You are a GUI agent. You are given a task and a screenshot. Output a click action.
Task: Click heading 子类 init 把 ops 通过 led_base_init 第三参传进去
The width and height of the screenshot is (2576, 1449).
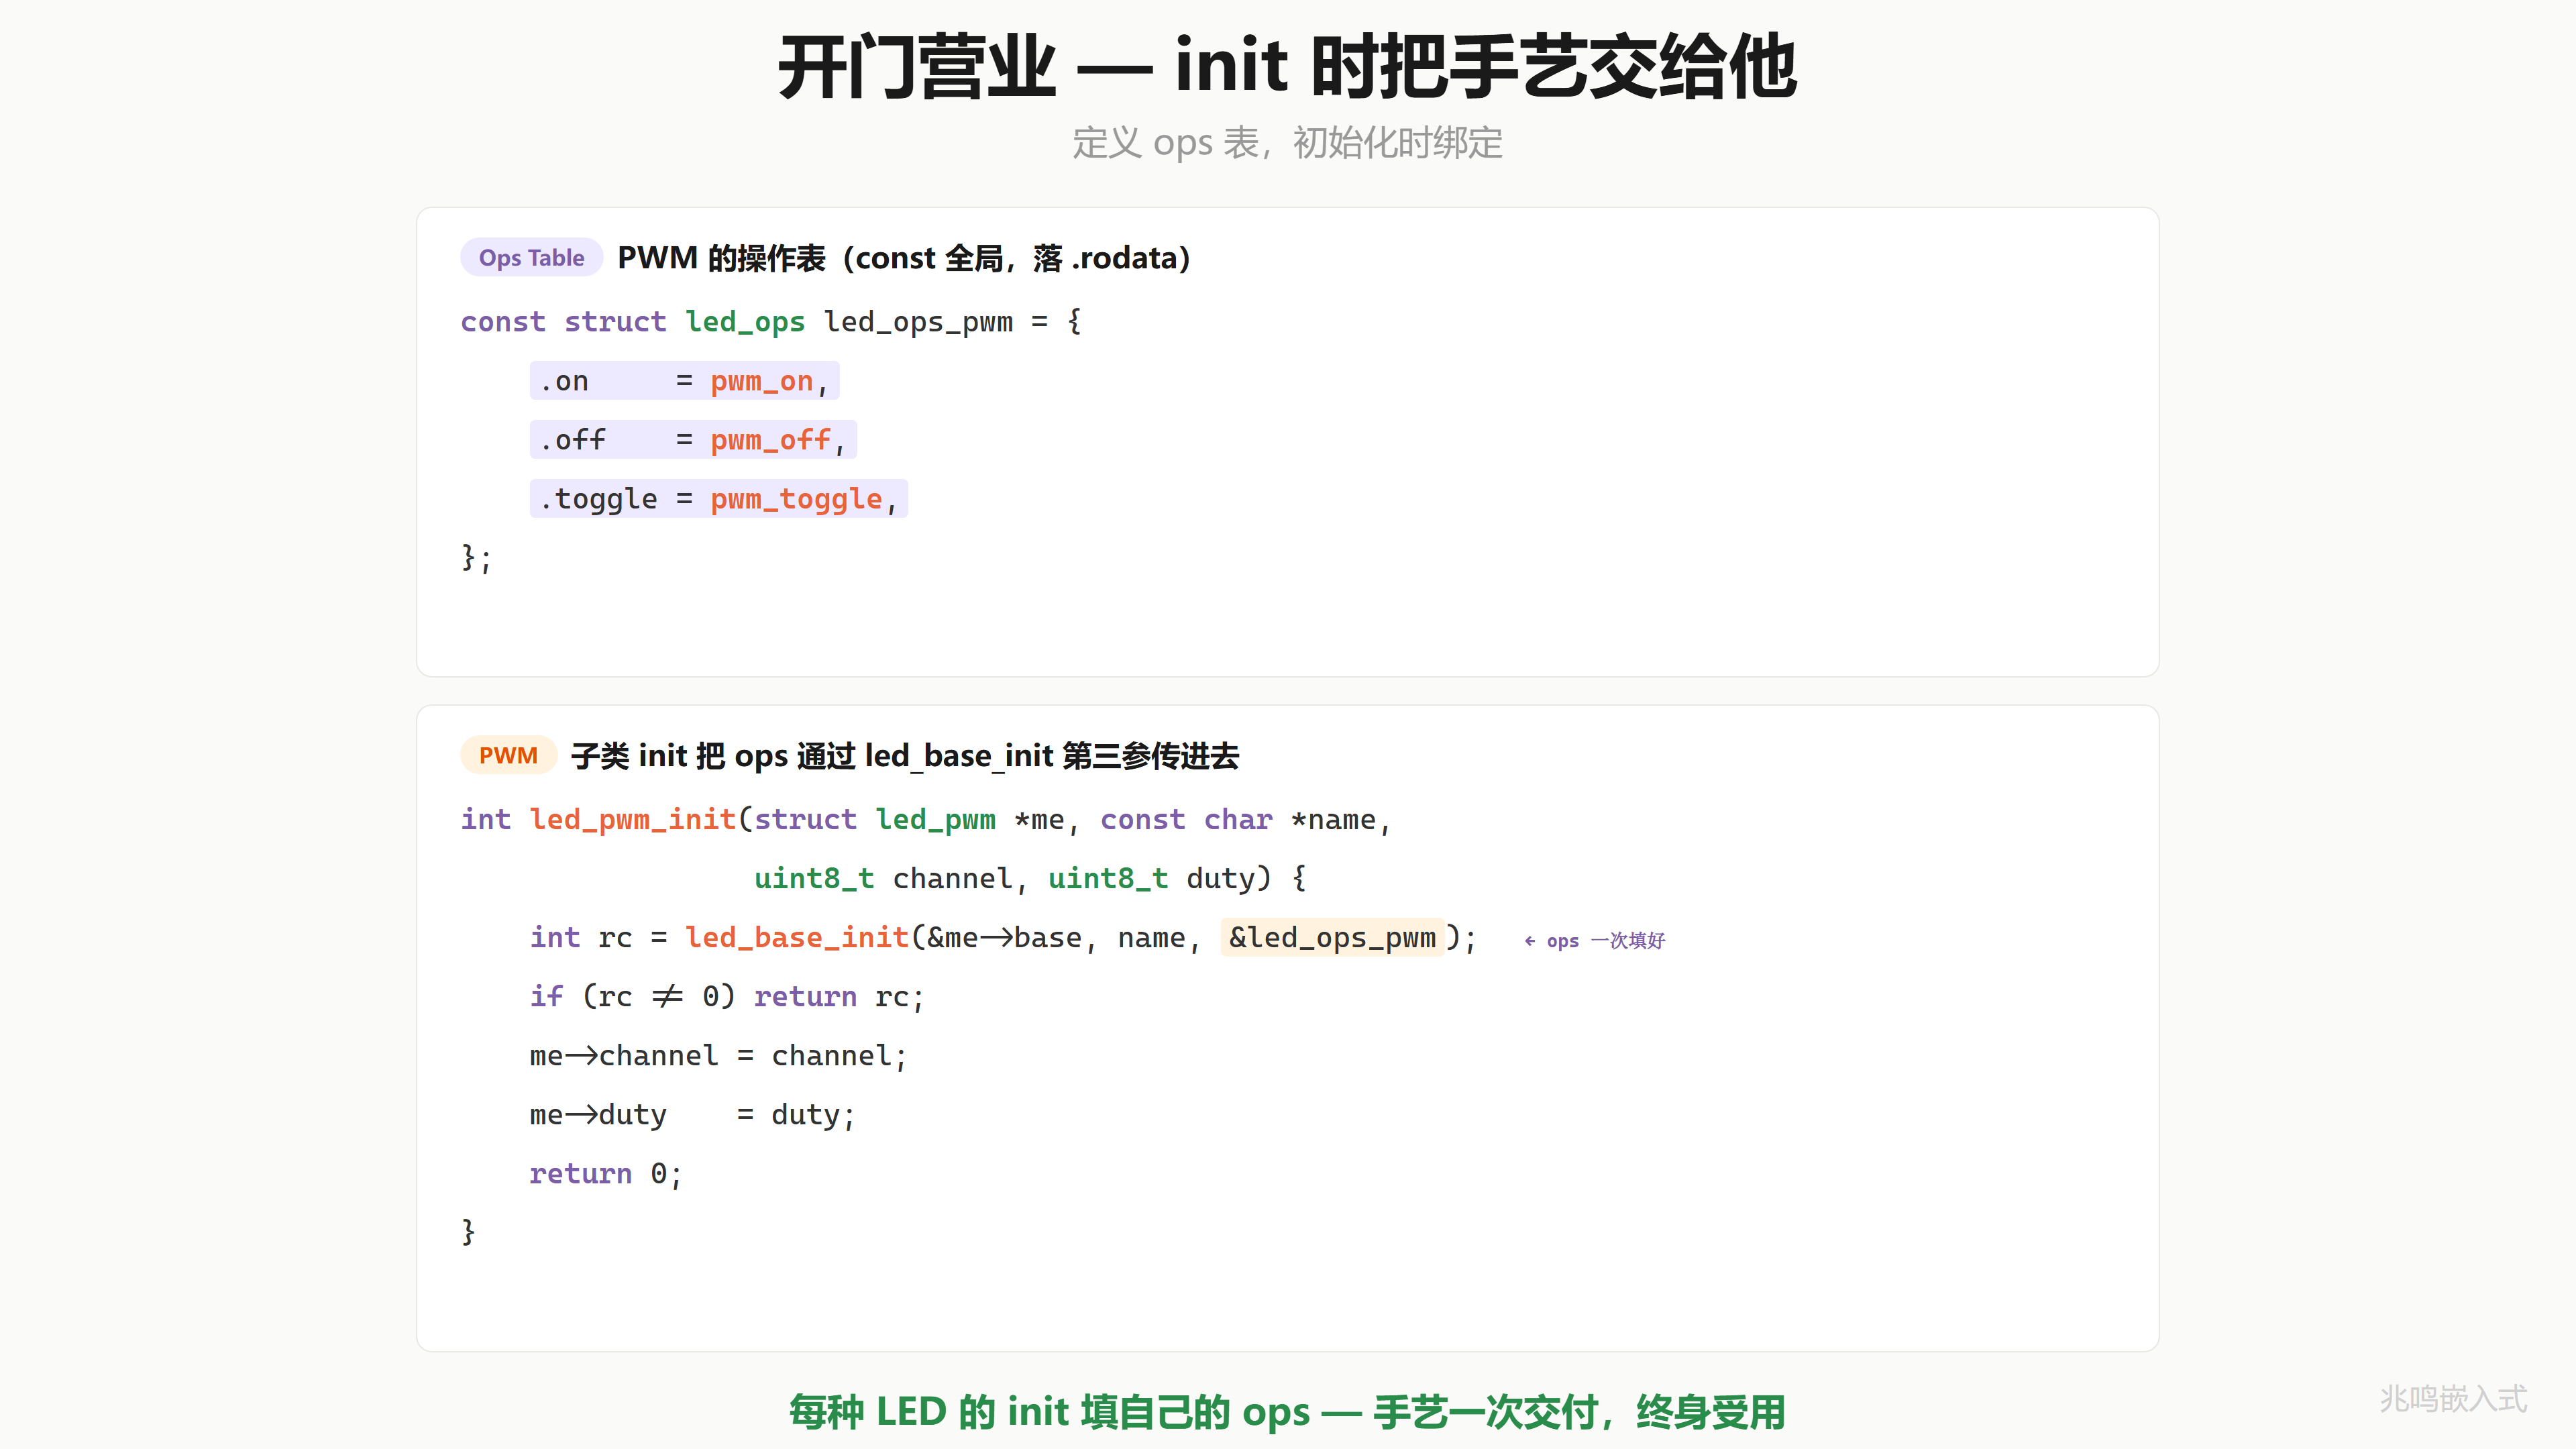pyautogui.click(x=904, y=756)
